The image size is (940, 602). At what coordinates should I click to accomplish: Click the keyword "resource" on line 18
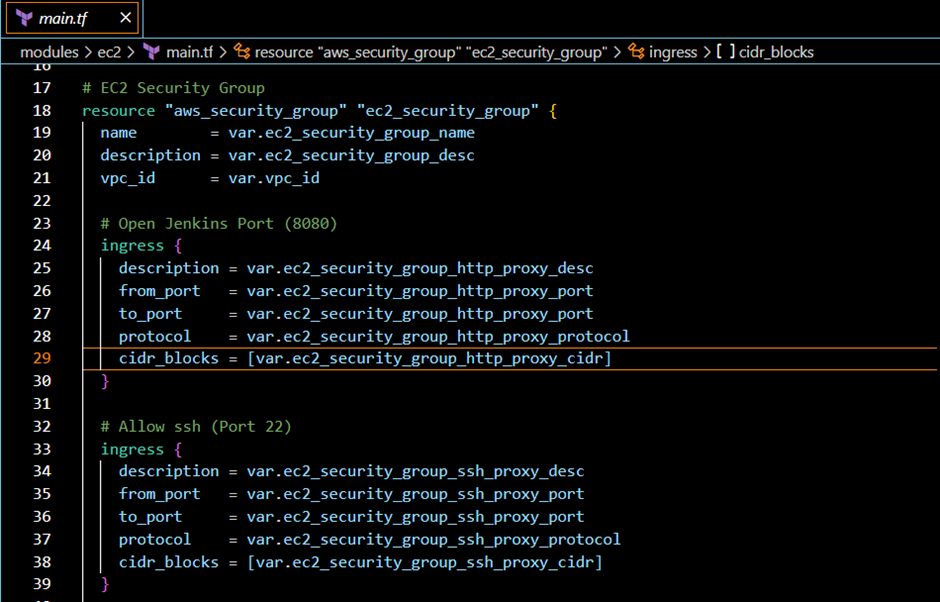(119, 111)
